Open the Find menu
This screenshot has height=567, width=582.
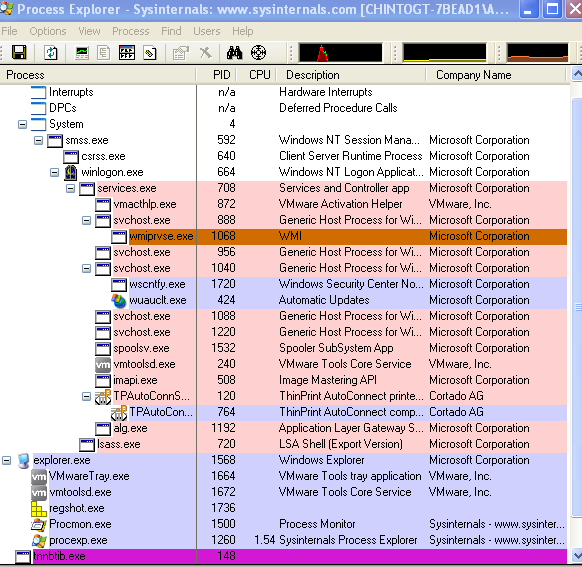[171, 31]
